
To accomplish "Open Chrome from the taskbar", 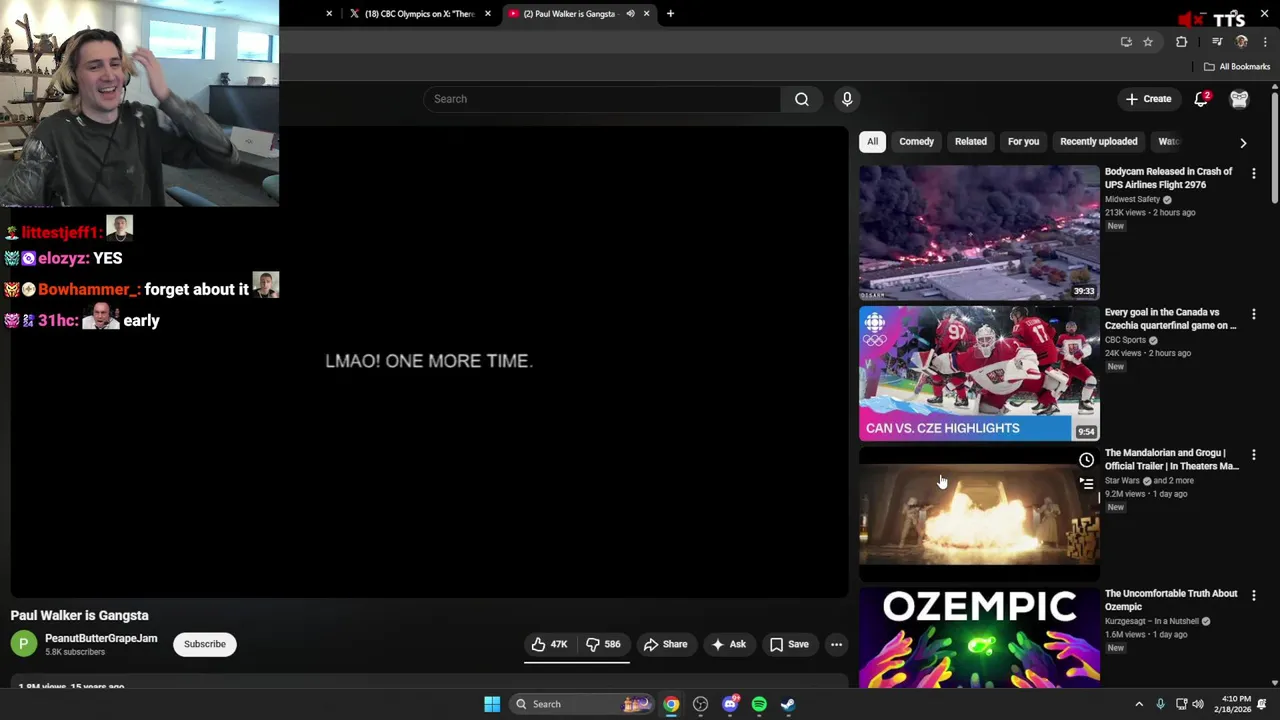I will pos(671,704).
